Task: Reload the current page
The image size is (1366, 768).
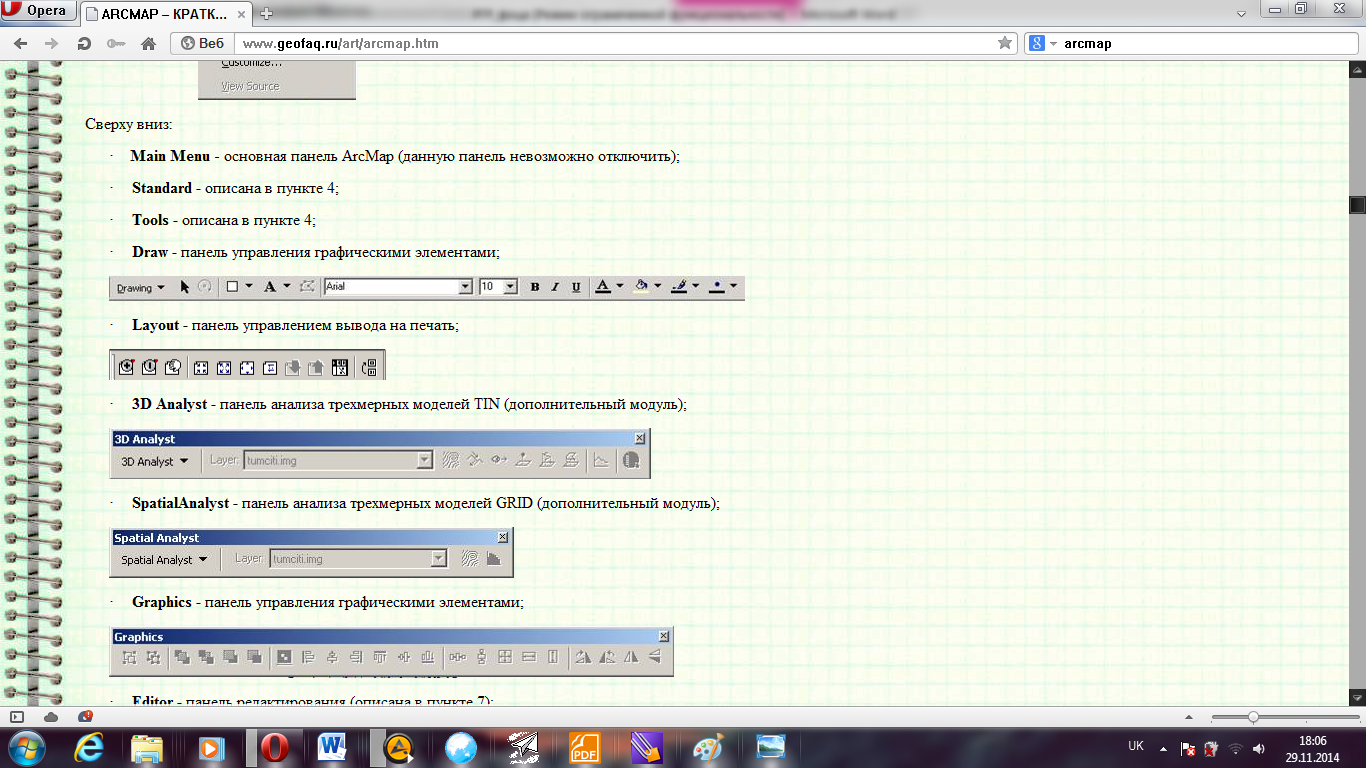Action: pyautogui.click(x=84, y=43)
